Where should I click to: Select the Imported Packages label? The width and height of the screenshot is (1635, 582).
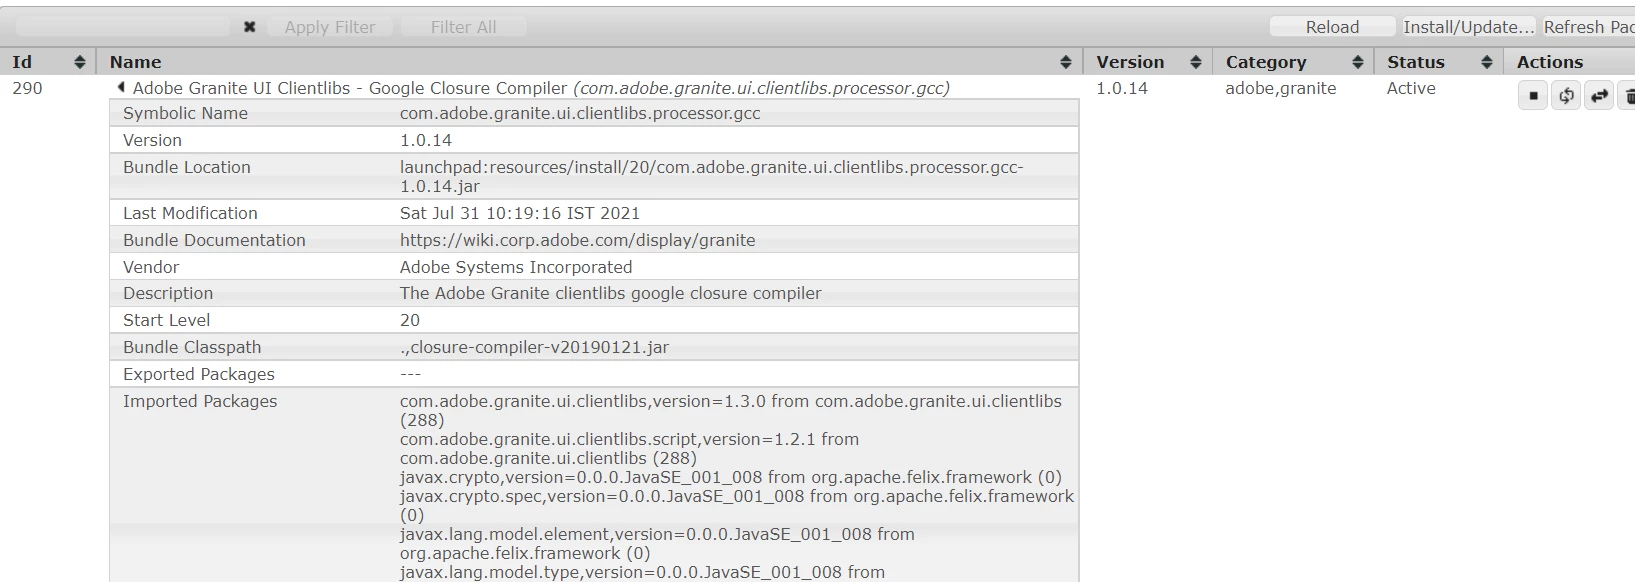point(200,401)
